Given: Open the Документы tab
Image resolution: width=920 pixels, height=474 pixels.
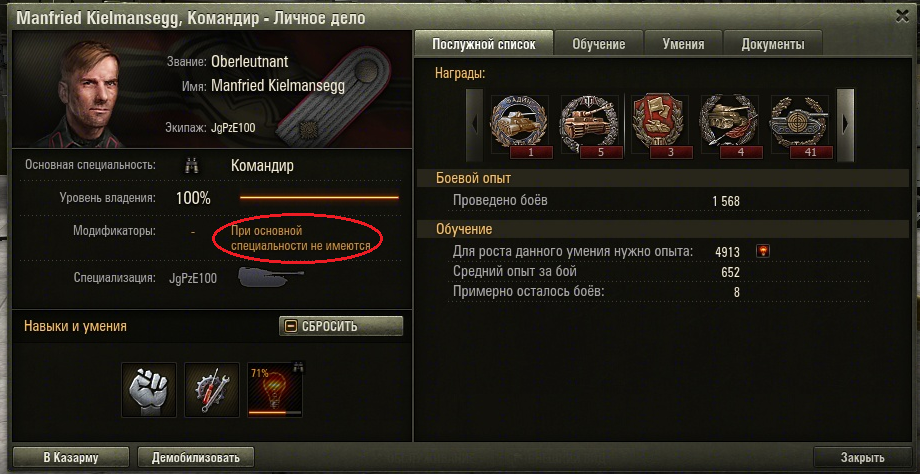Looking at the screenshot, I should (x=773, y=44).
